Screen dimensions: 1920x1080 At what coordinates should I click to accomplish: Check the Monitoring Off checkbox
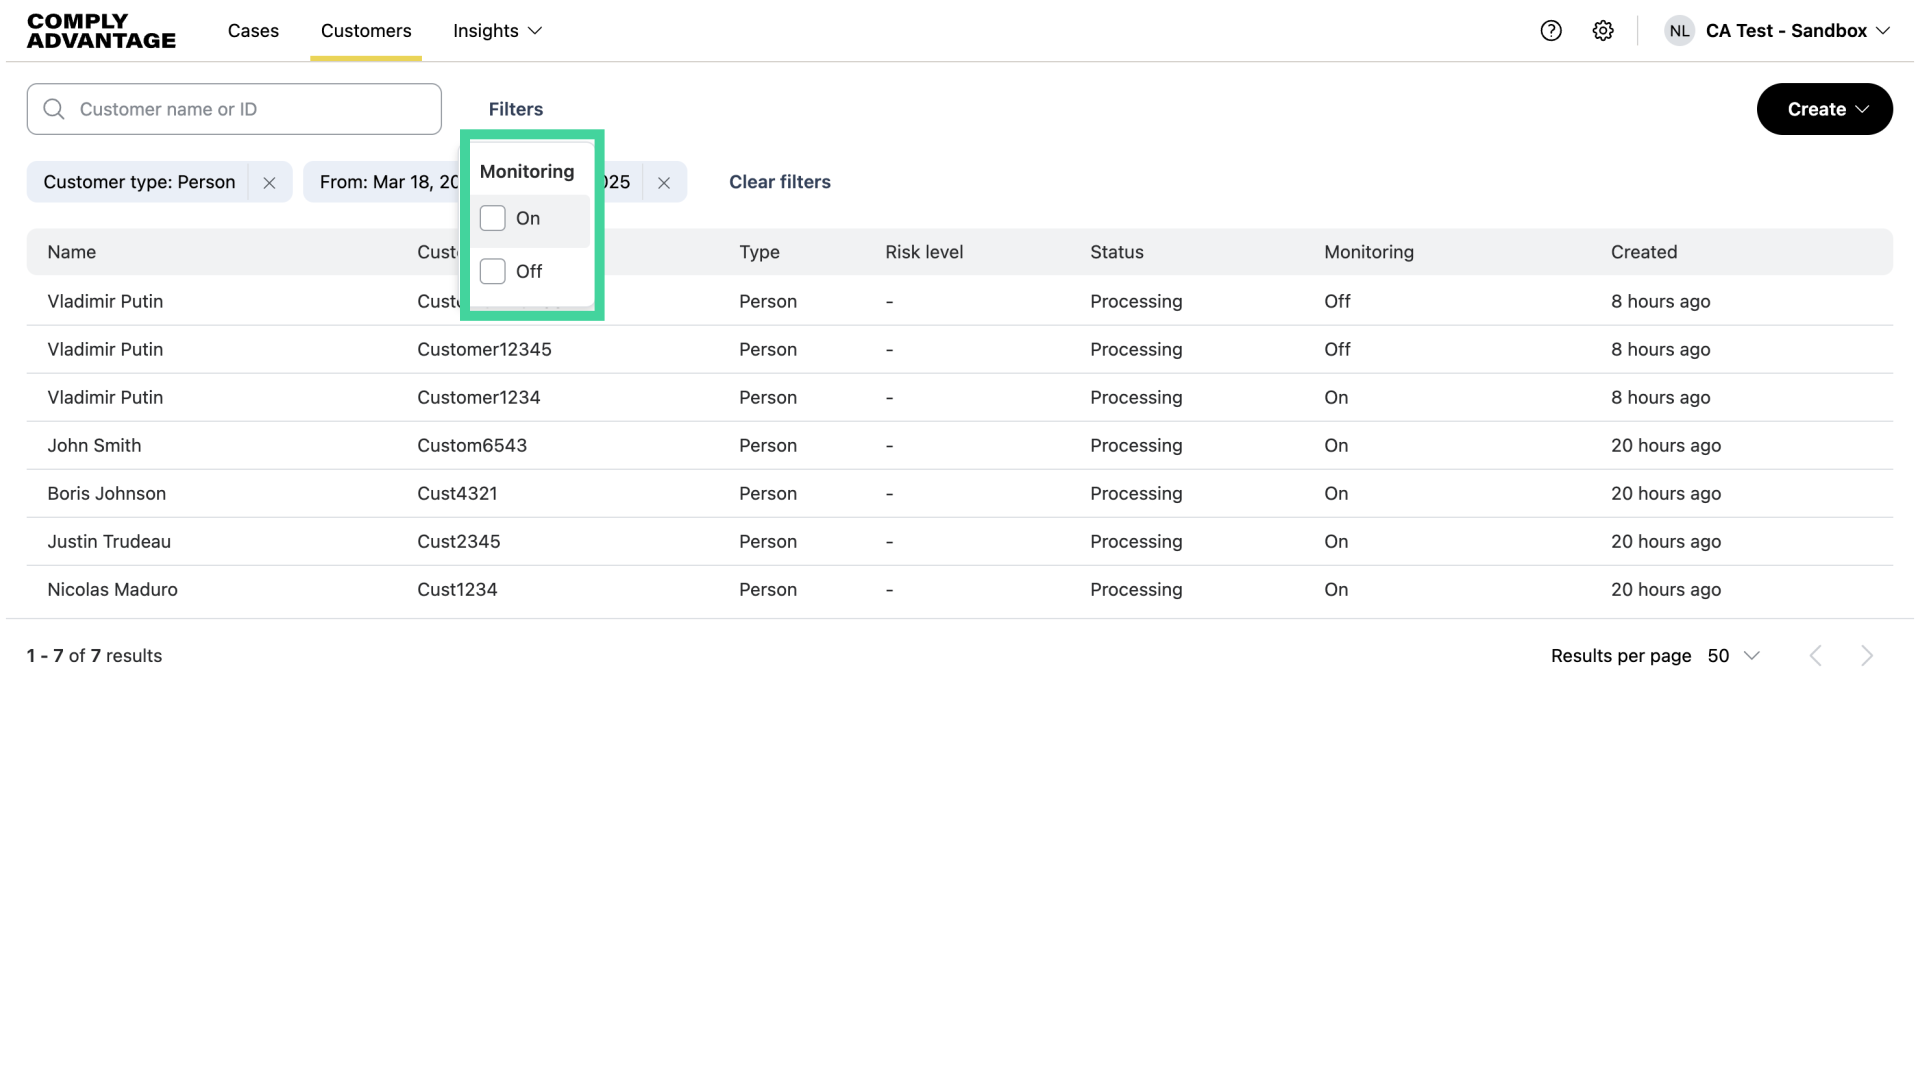[x=493, y=271]
